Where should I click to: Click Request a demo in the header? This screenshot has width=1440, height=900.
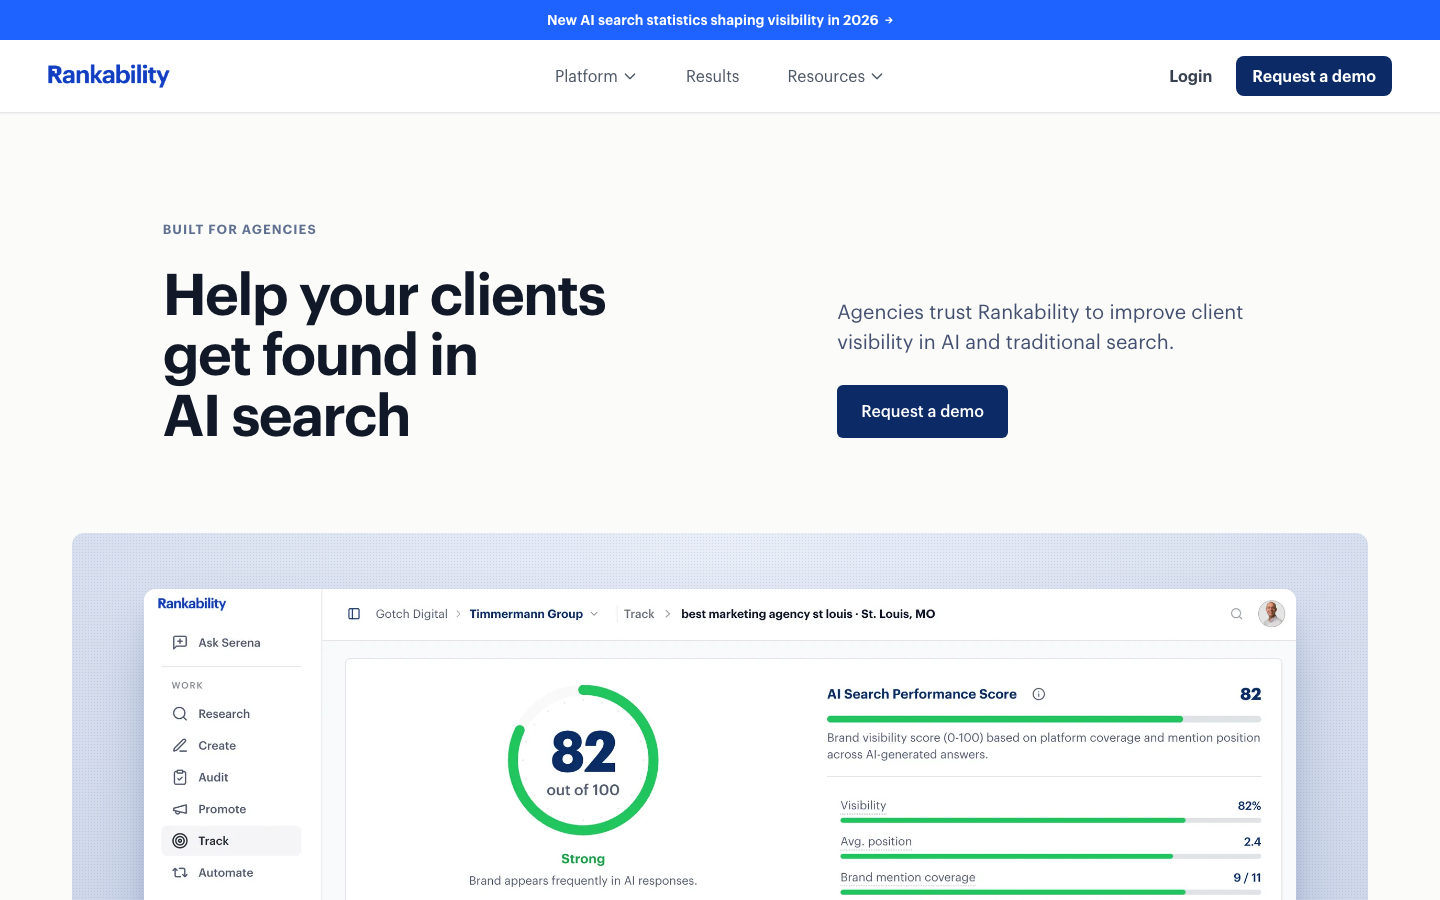click(1313, 76)
